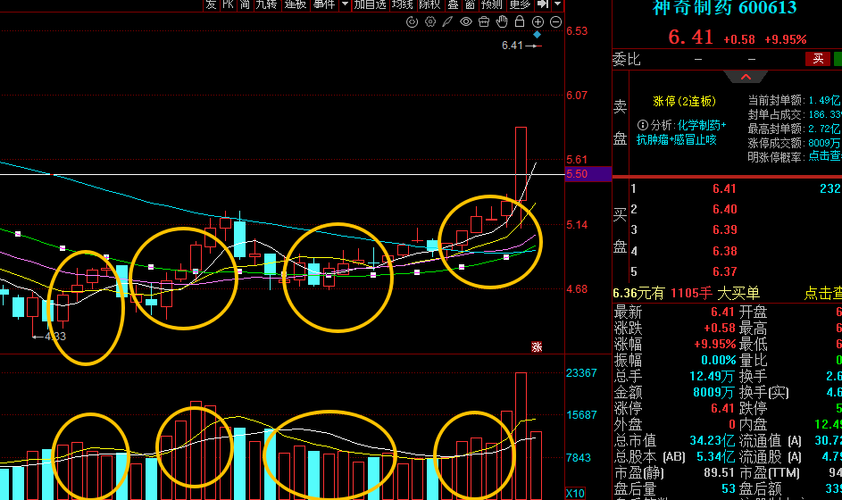Image resolution: width=842 pixels, height=500 pixels.
Task: Click the PK toolbar button
Action: tap(228, 4)
